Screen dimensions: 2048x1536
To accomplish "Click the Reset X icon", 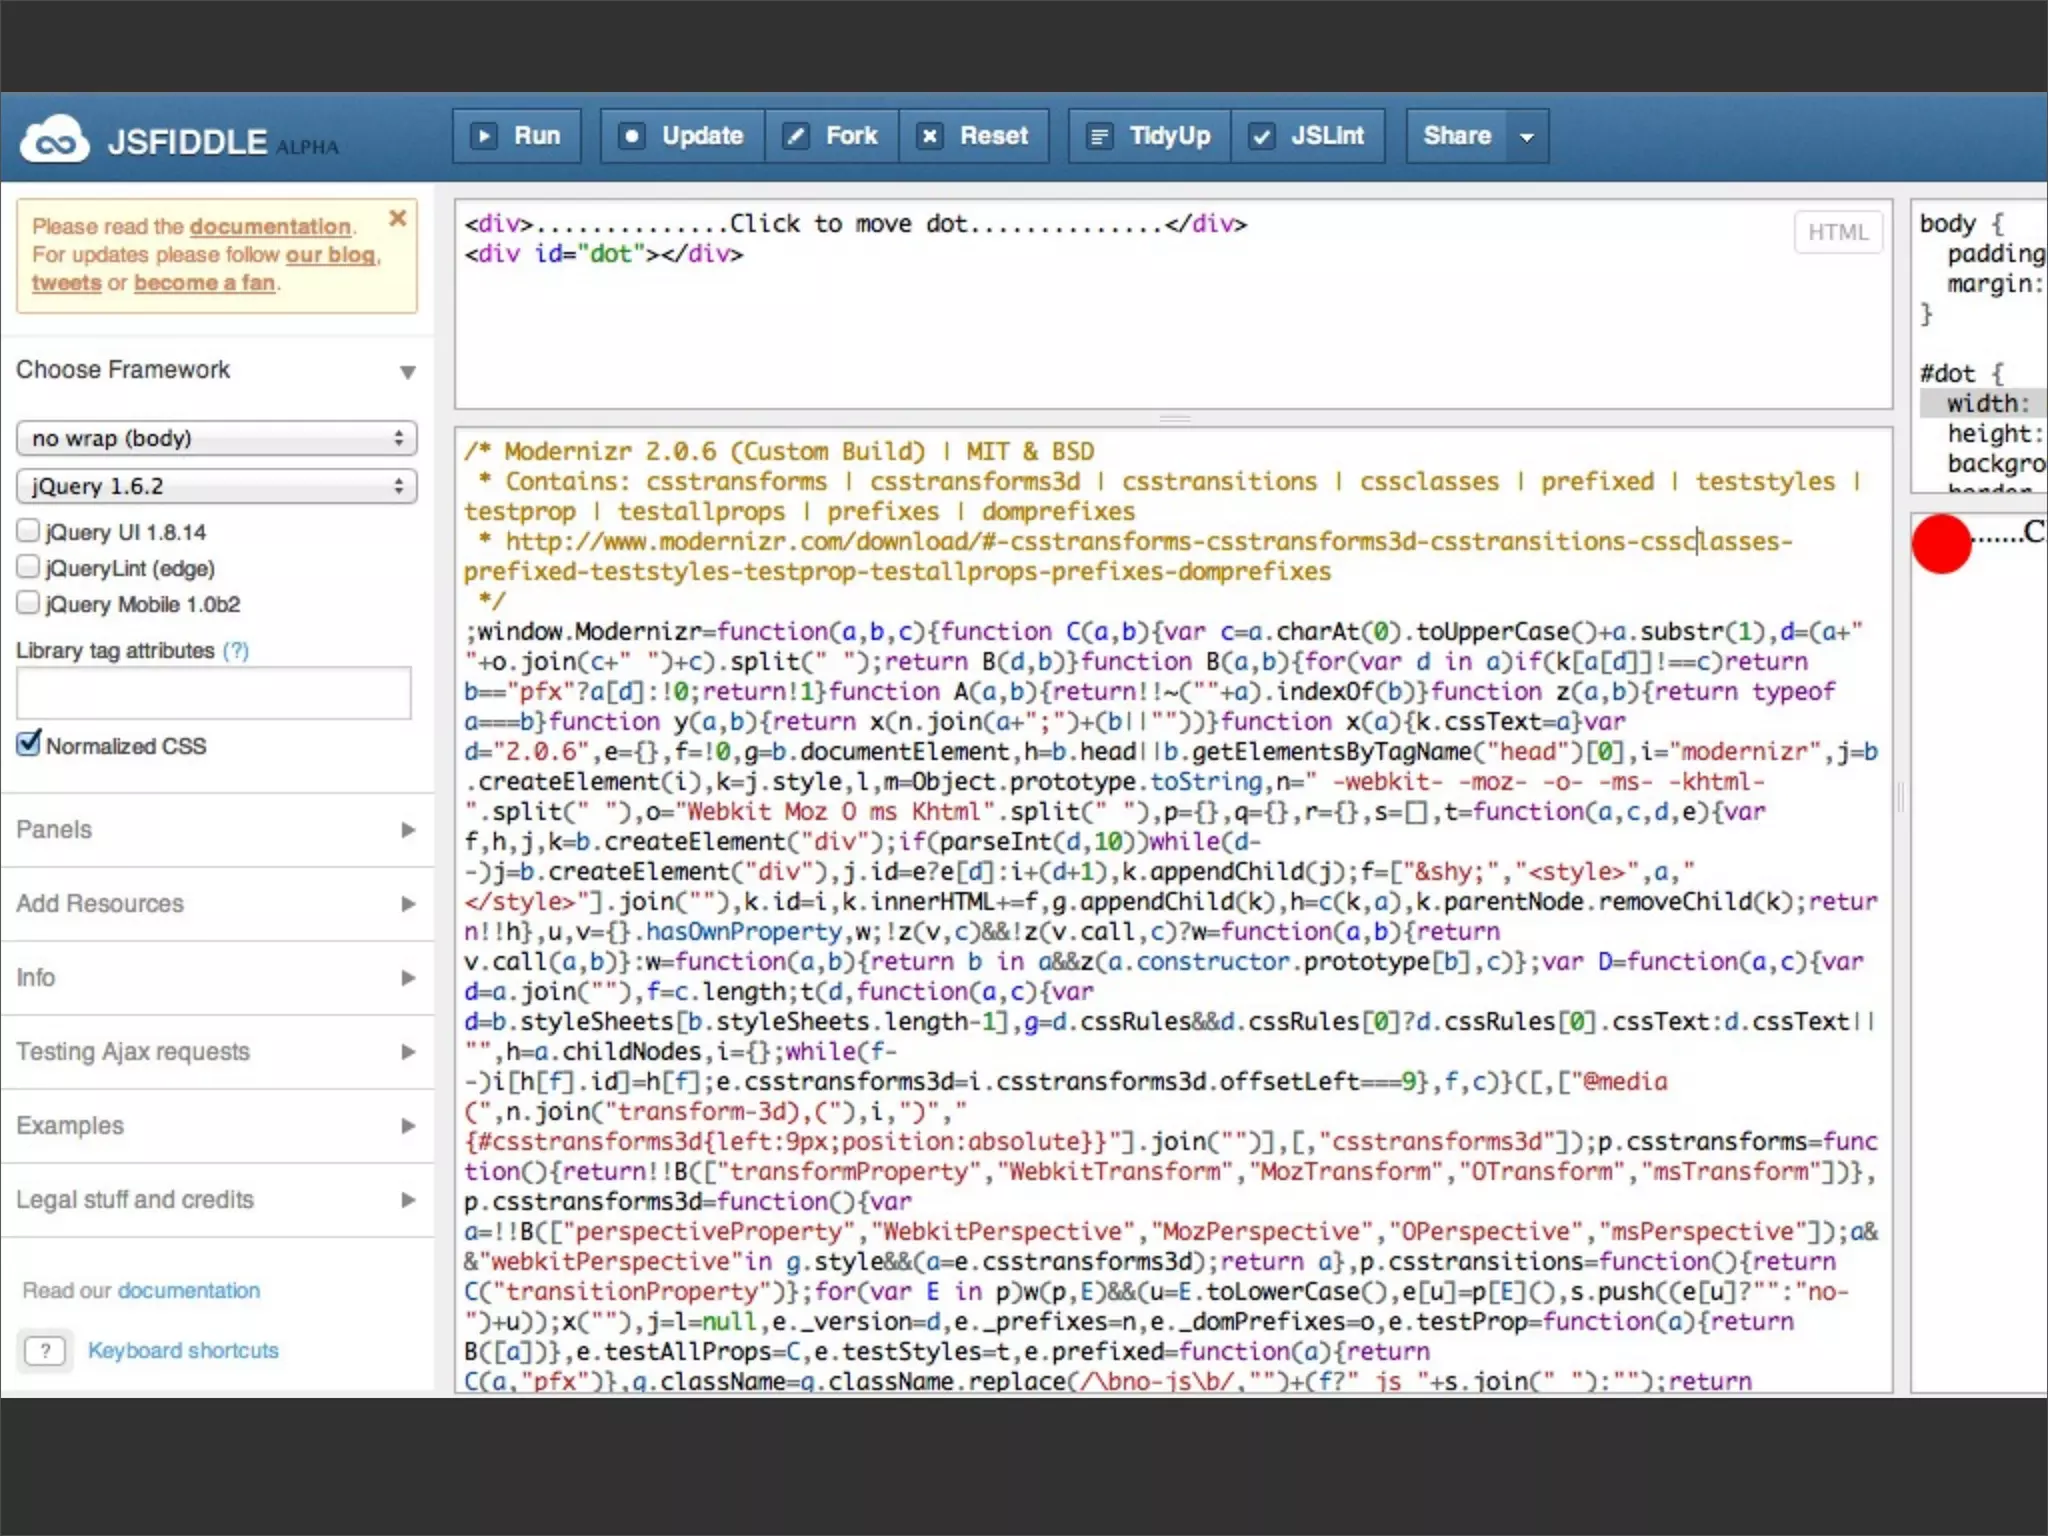I will [930, 136].
